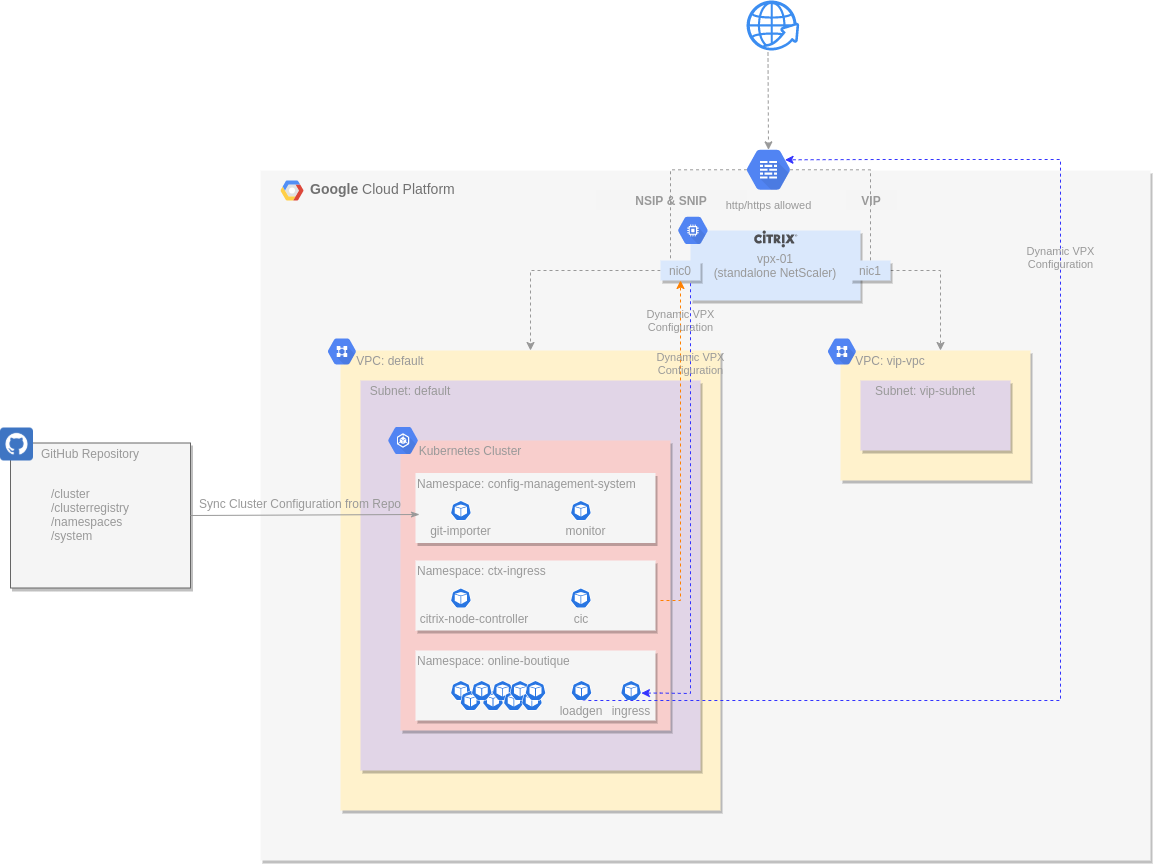Click the GitHub octocat icon
Screen dimensions: 1154x865
(16, 443)
